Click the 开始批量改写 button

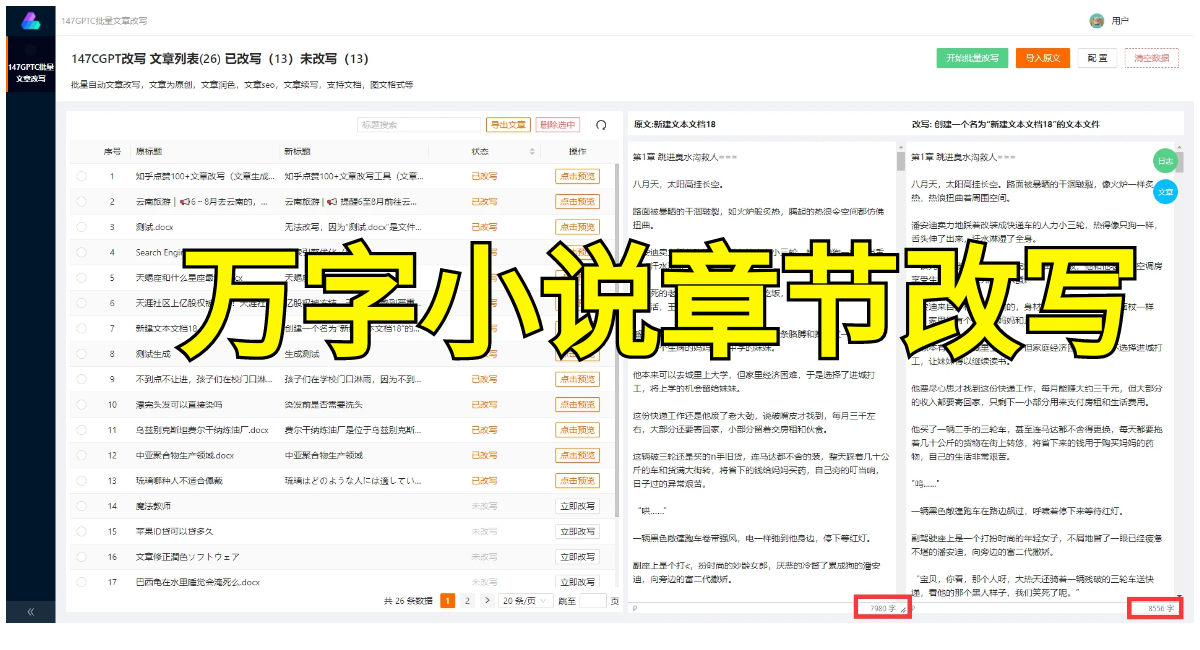point(972,58)
